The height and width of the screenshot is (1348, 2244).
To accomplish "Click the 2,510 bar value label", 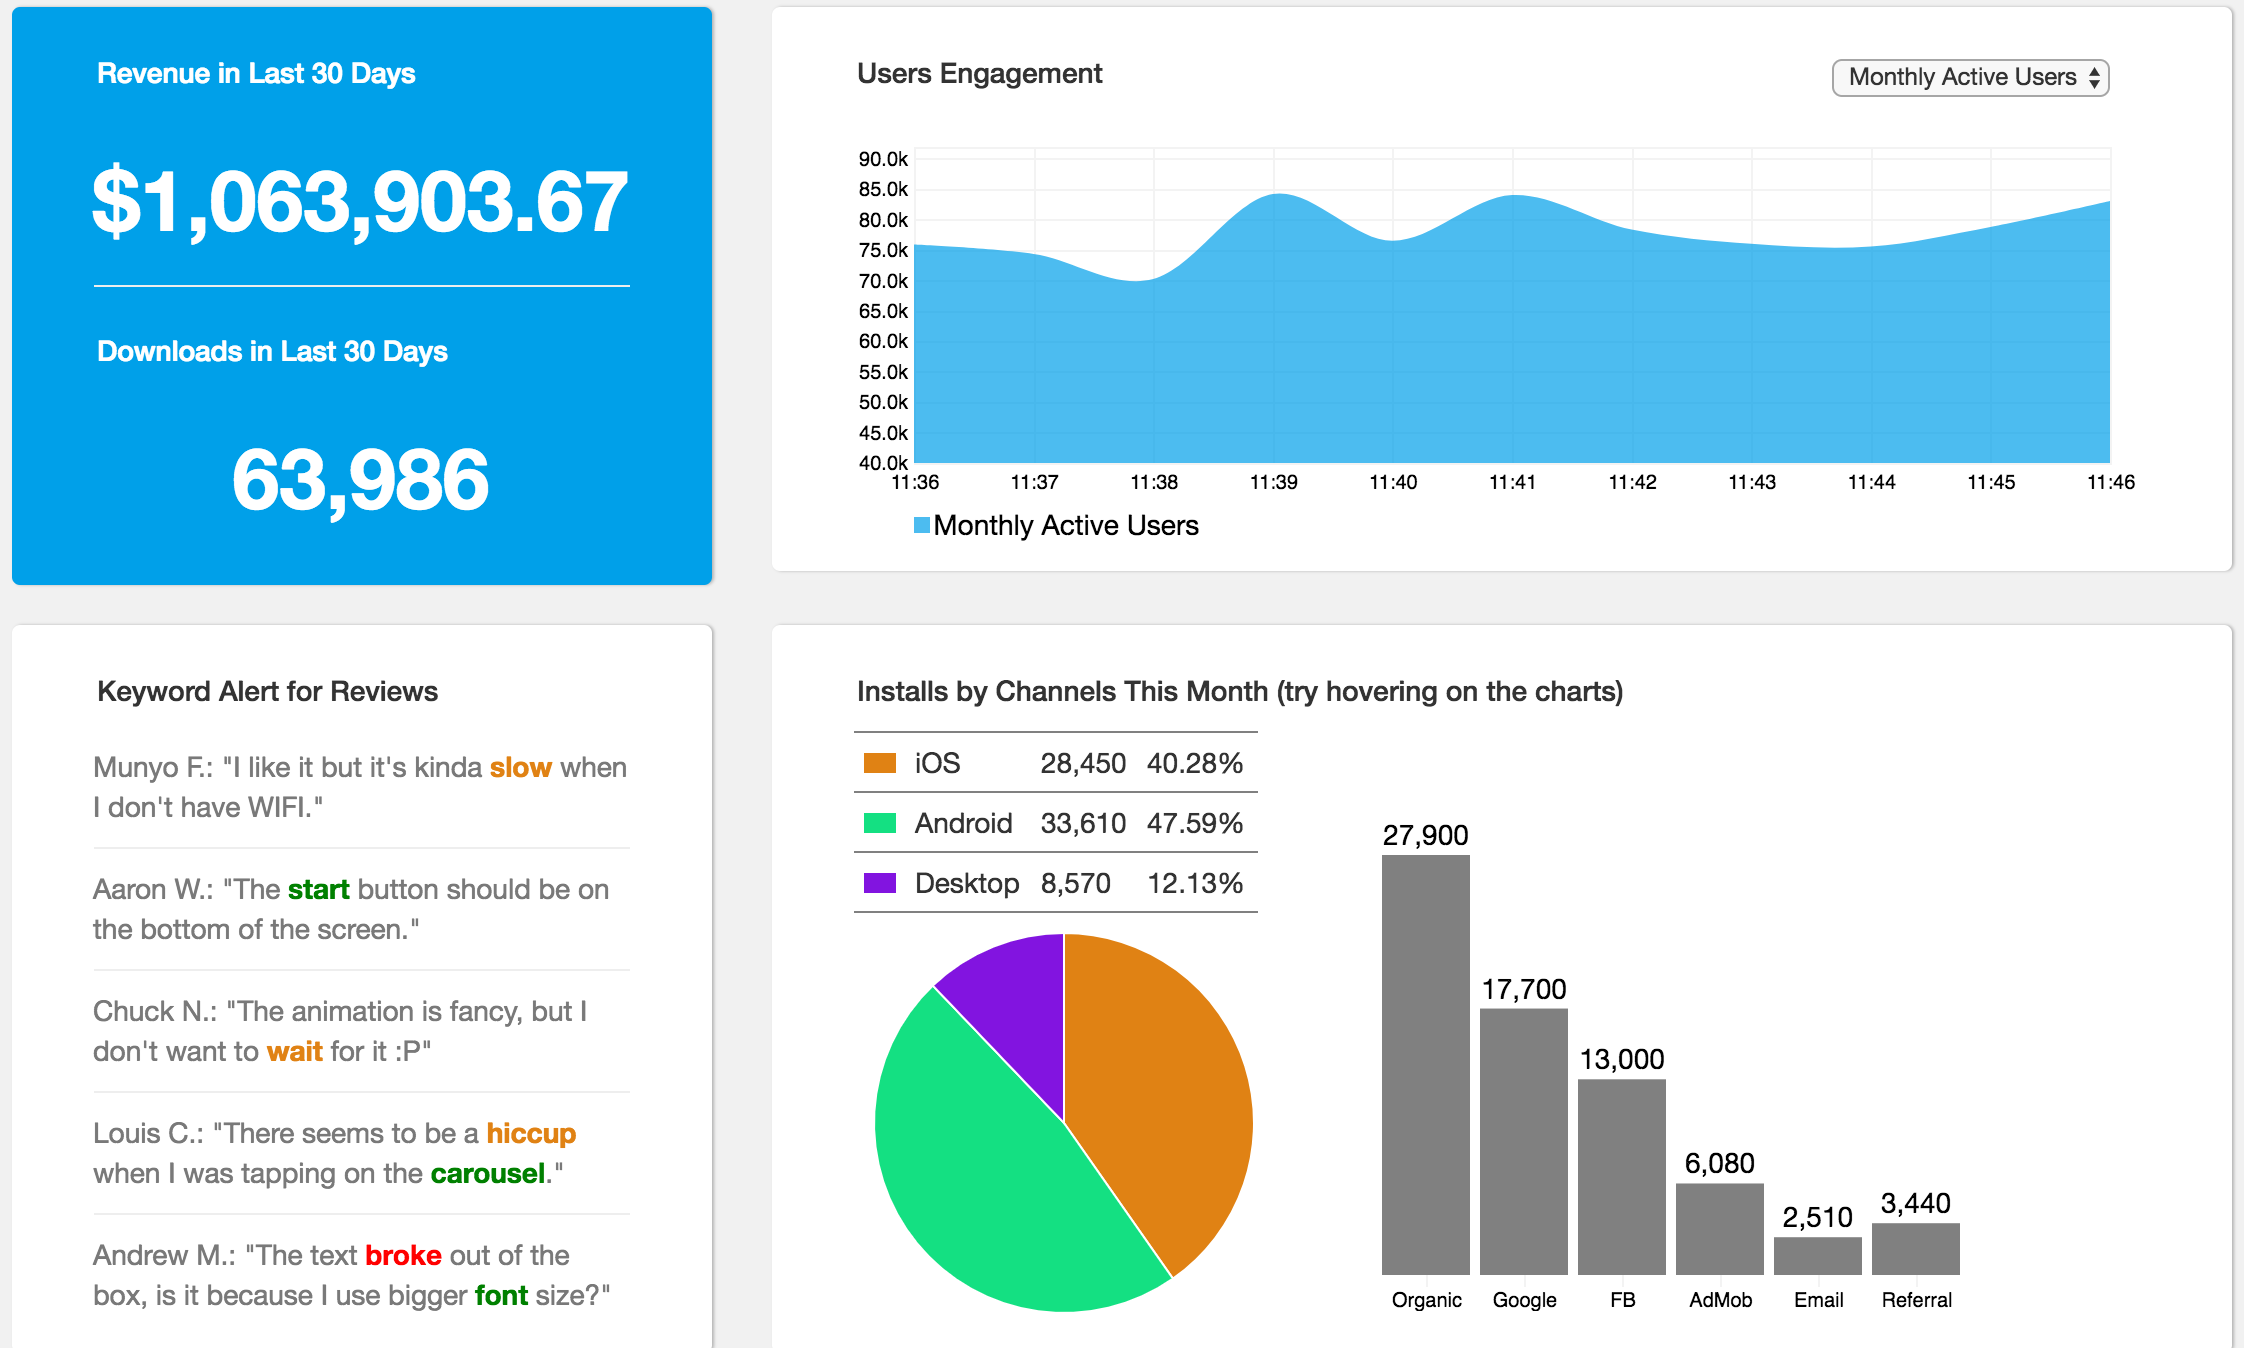I will click(x=1818, y=1217).
